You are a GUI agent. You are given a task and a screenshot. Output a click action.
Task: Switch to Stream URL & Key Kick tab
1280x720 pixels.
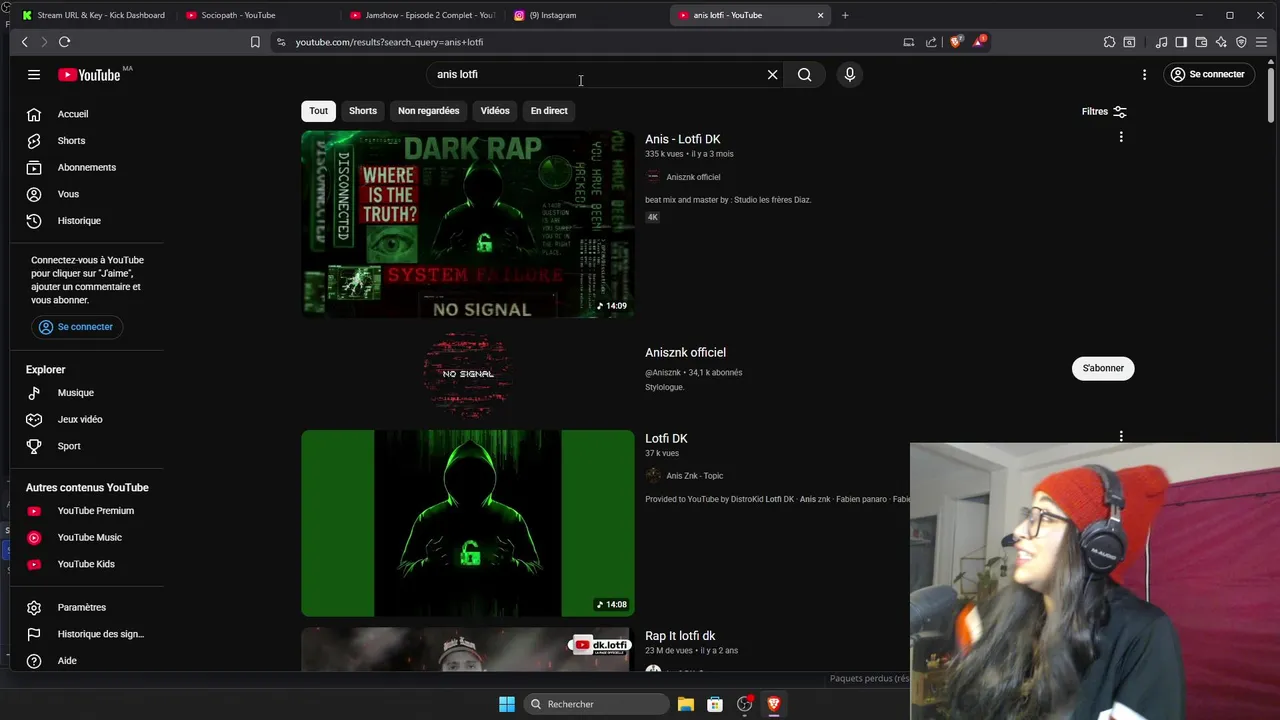point(93,15)
